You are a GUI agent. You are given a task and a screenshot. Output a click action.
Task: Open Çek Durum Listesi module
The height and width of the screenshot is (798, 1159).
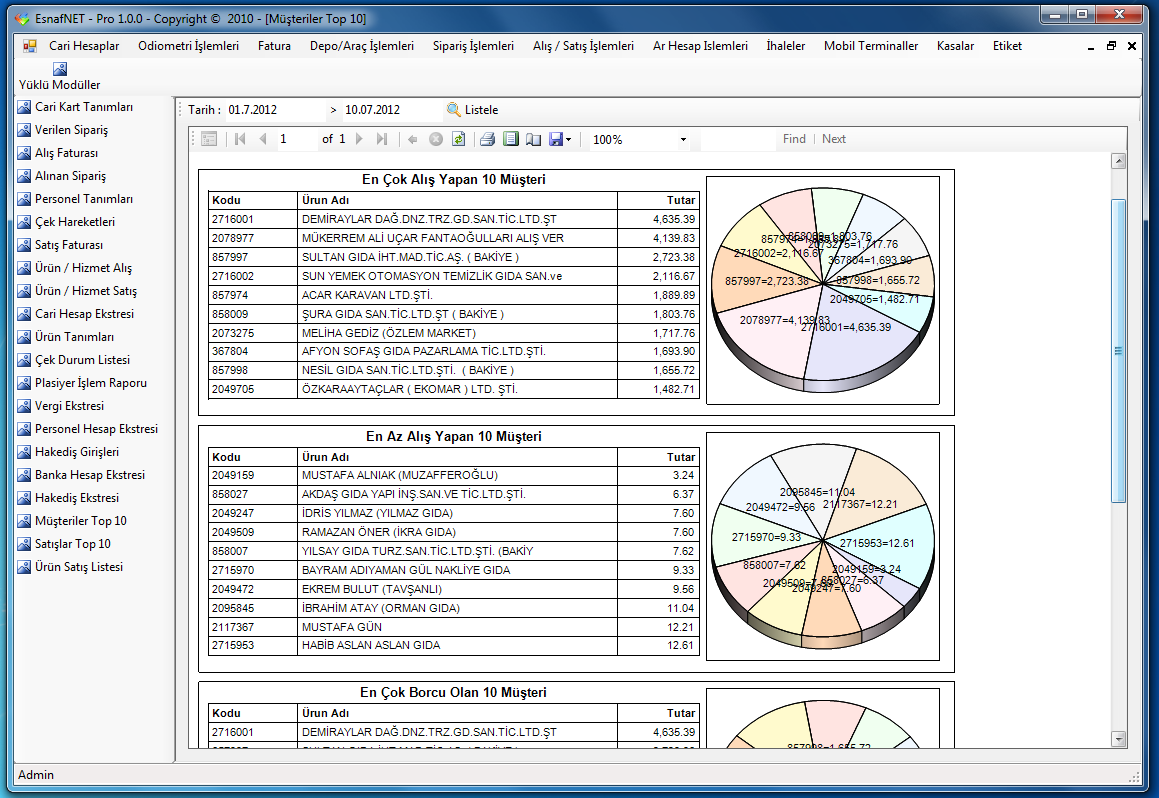click(74, 360)
